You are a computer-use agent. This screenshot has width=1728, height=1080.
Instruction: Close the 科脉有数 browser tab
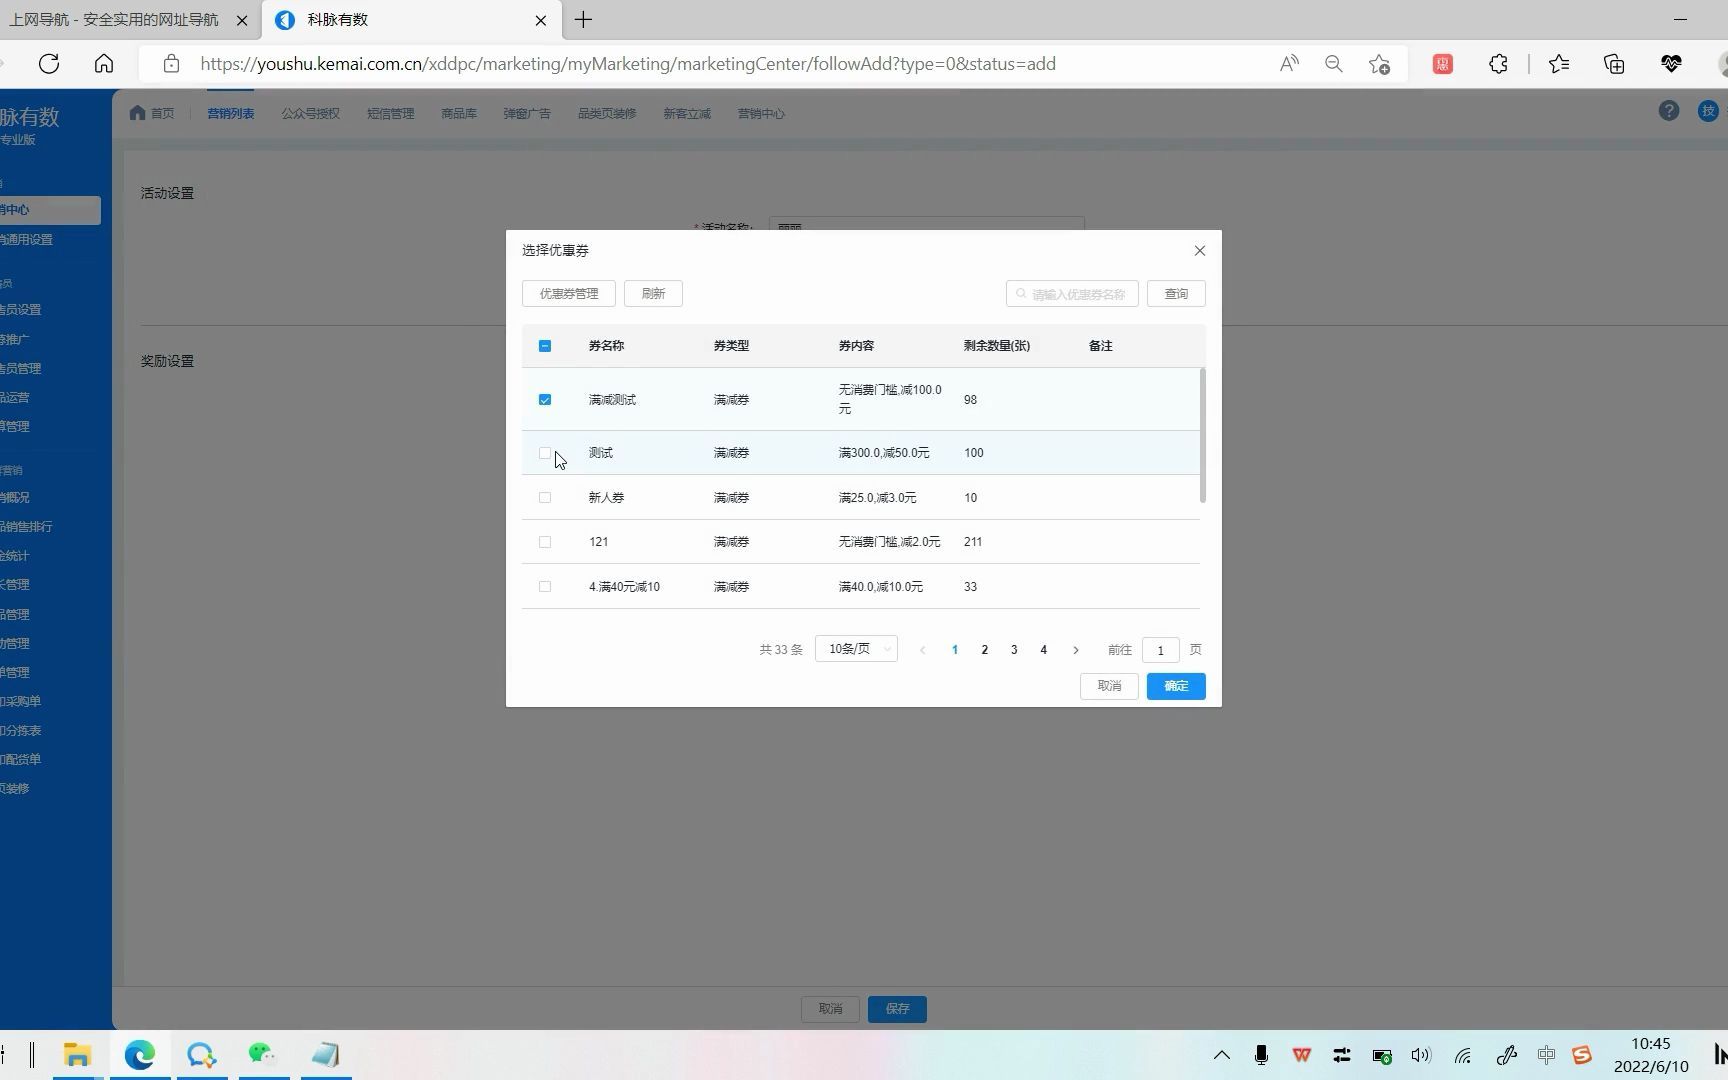[541, 20]
